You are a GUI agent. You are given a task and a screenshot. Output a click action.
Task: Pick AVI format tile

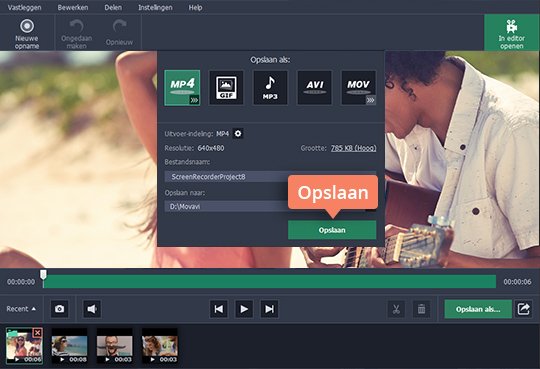point(314,88)
